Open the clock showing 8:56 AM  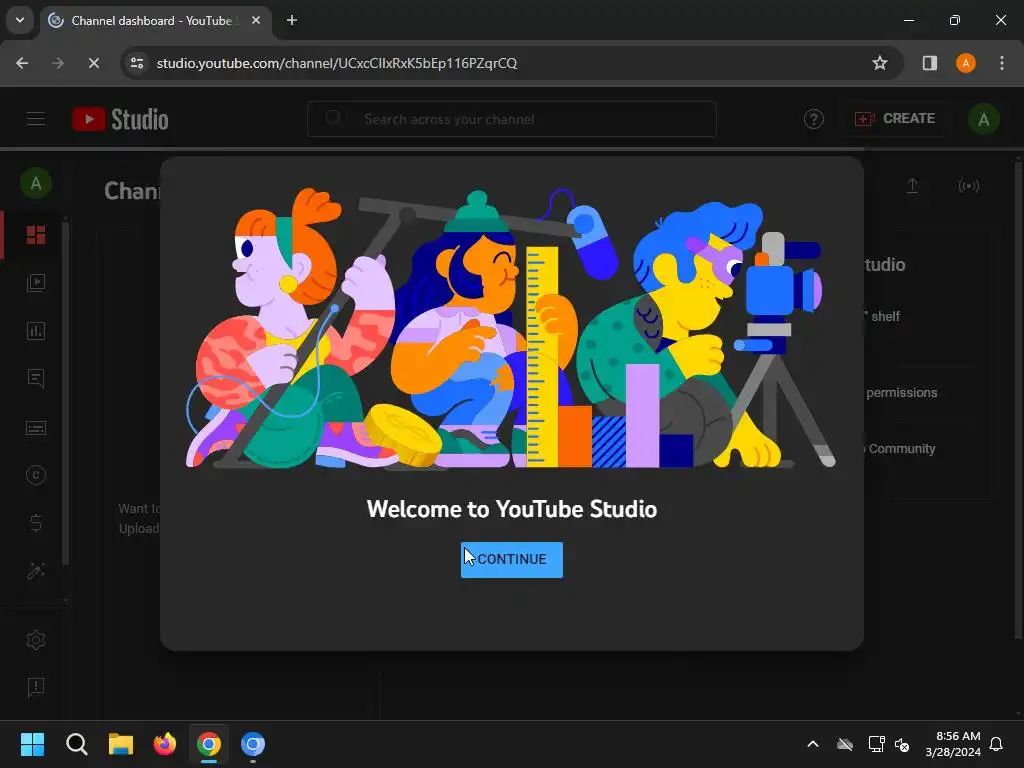(953, 744)
